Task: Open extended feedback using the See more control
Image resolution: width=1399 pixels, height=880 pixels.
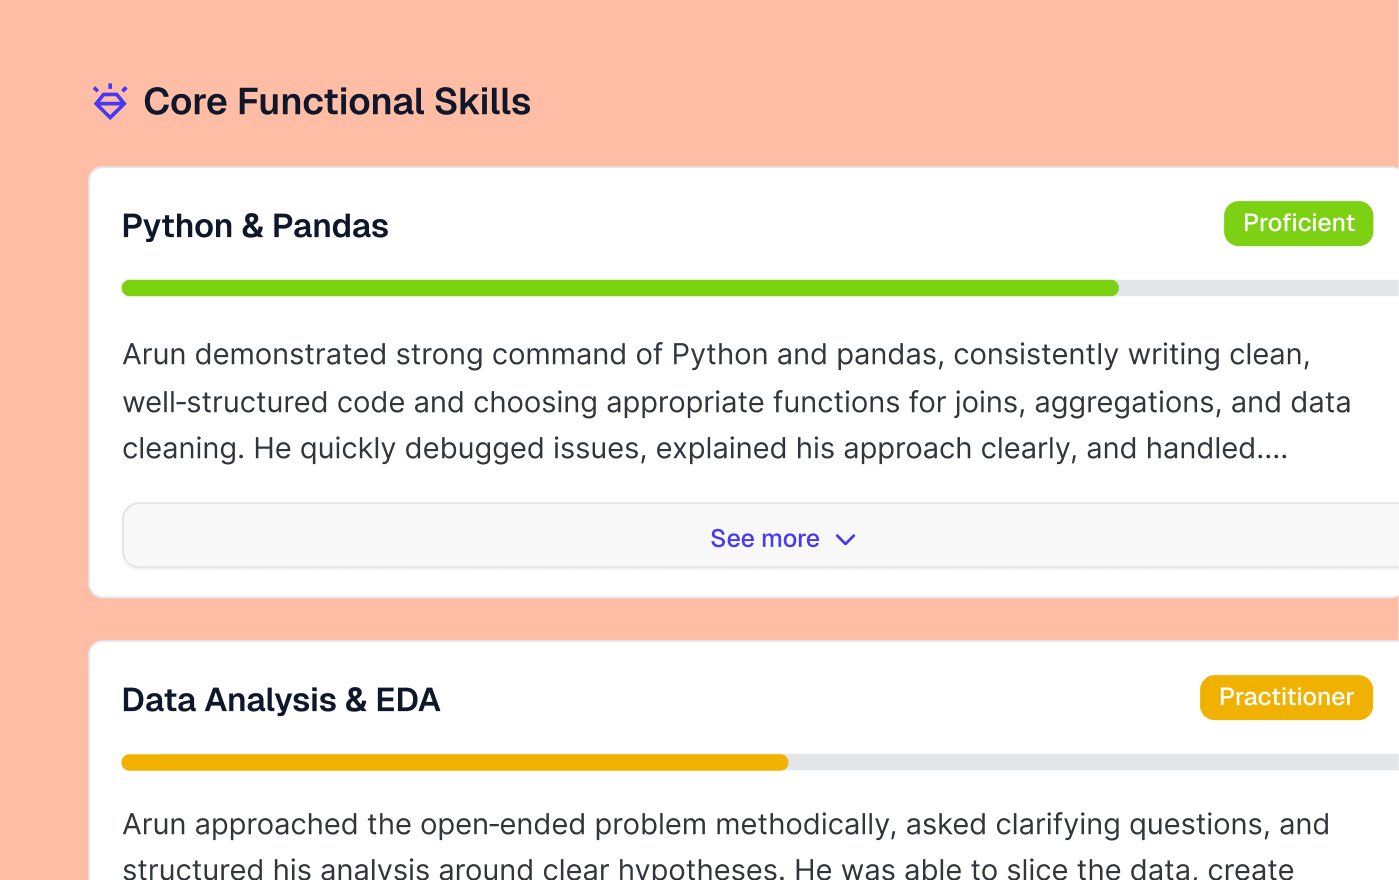Action: 765,538
